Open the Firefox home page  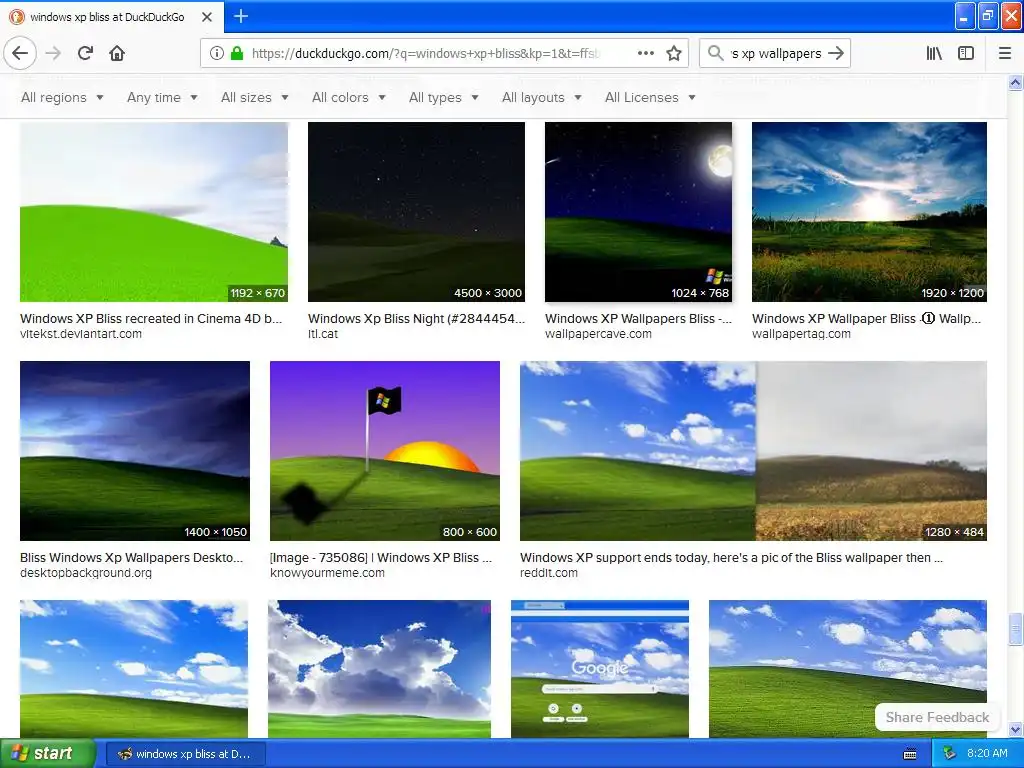pos(117,53)
